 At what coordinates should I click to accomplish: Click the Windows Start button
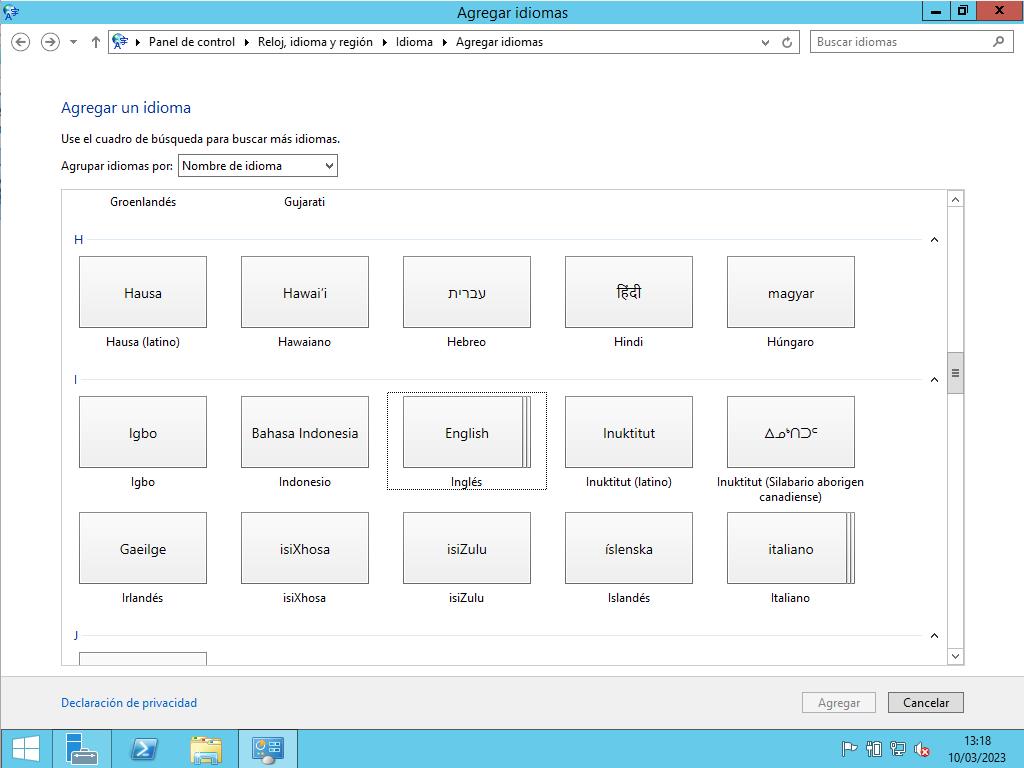(x=25, y=749)
